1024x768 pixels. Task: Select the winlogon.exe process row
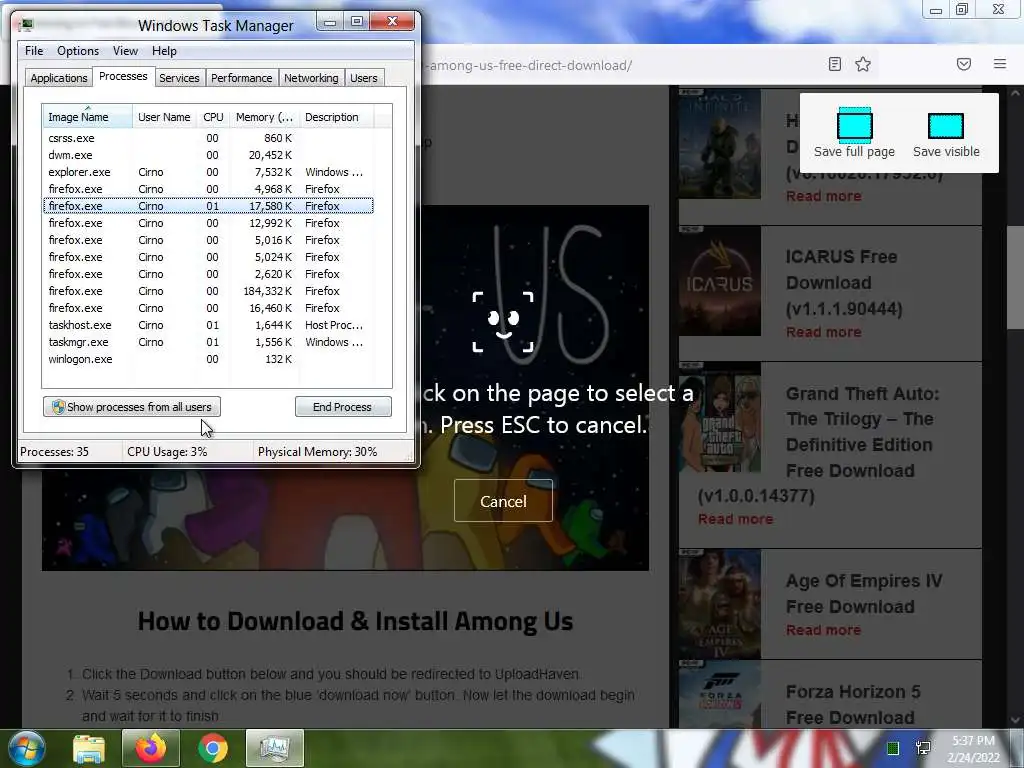point(208,359)
